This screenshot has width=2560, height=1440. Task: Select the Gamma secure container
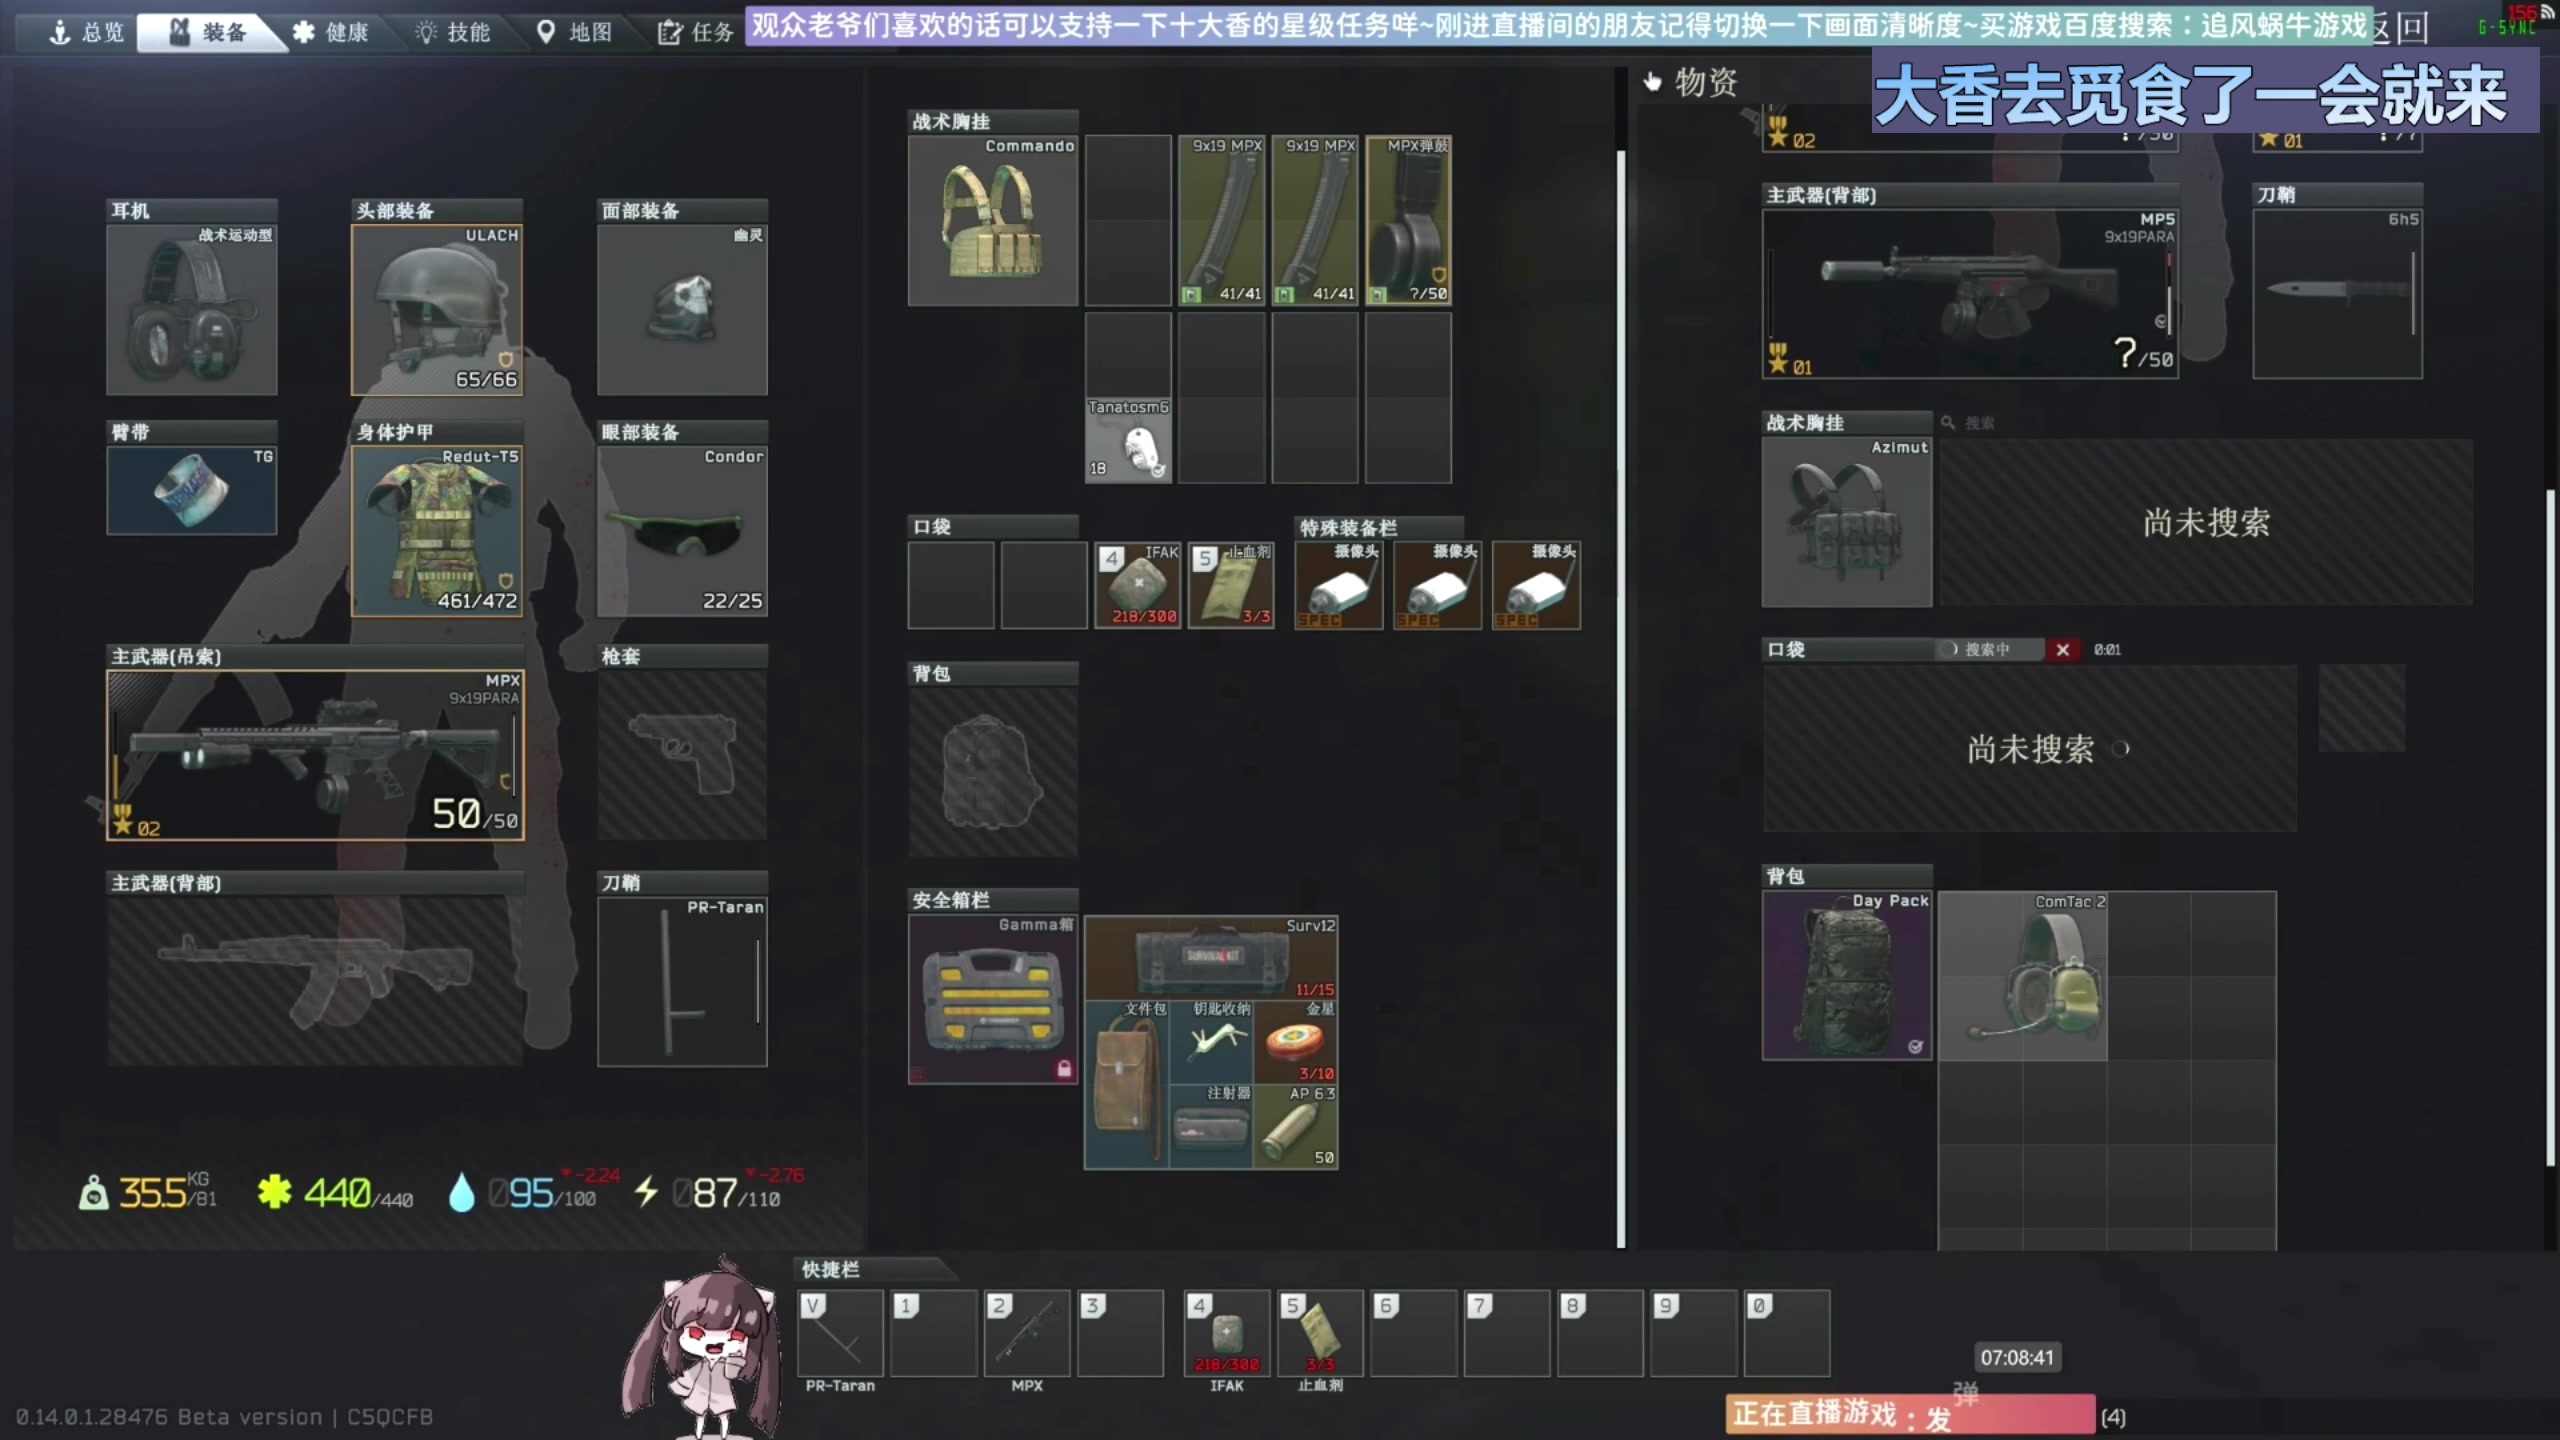click(993, 999)
